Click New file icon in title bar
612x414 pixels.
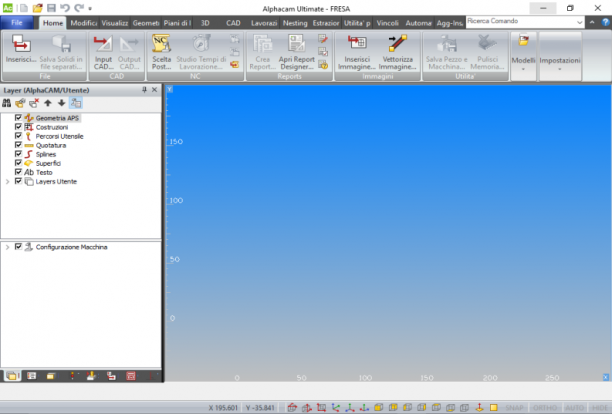(24, 8)
